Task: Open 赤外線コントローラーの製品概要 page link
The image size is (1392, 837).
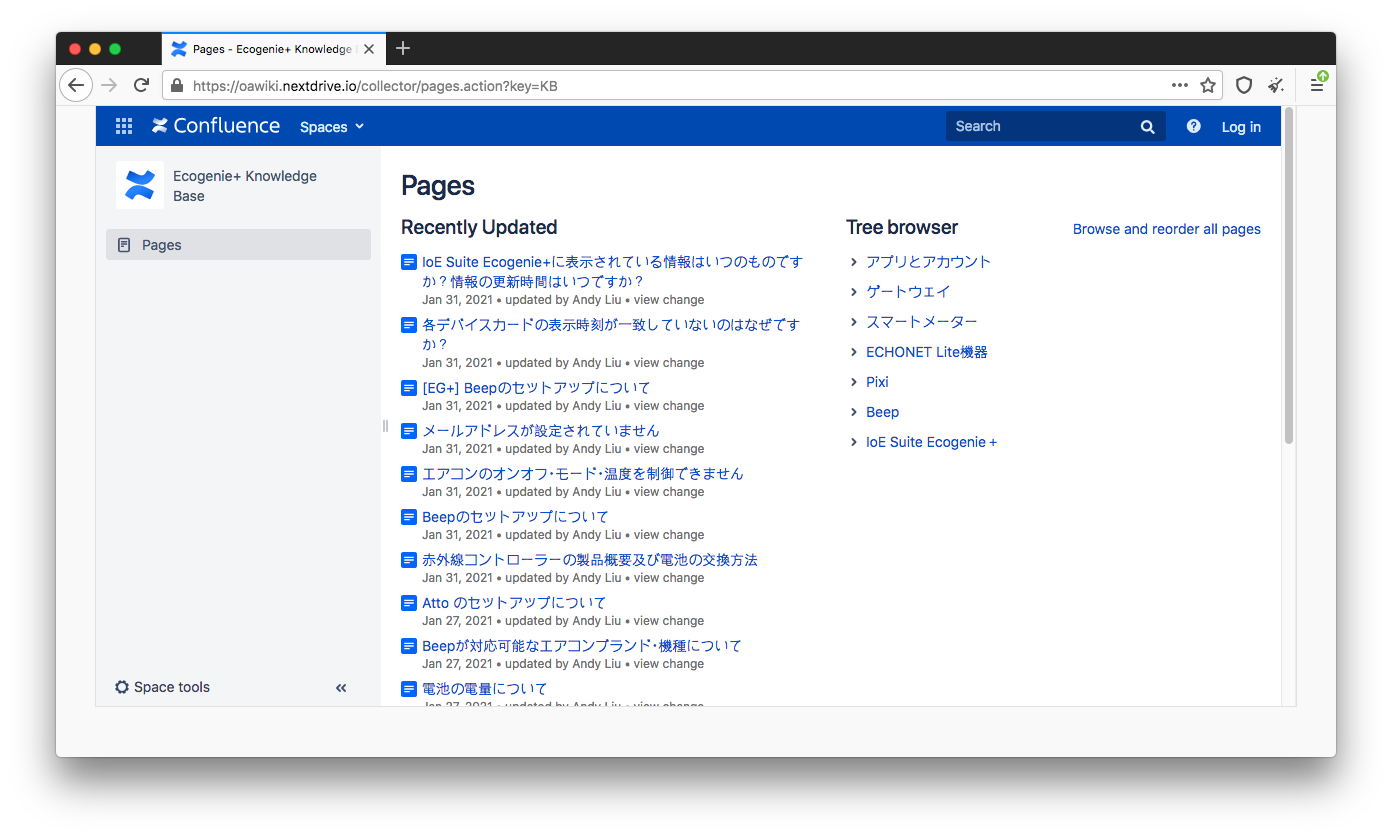Action: pos(590,560)
